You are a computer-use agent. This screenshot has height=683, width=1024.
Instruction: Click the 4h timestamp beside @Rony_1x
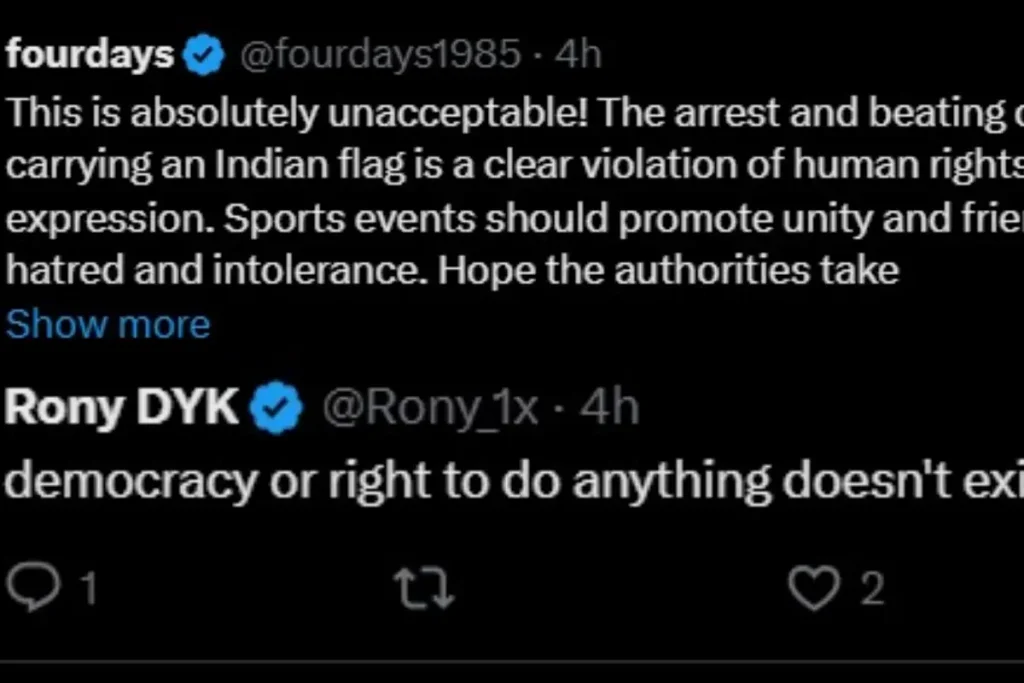pyautogui.click(x=609, y=407)
